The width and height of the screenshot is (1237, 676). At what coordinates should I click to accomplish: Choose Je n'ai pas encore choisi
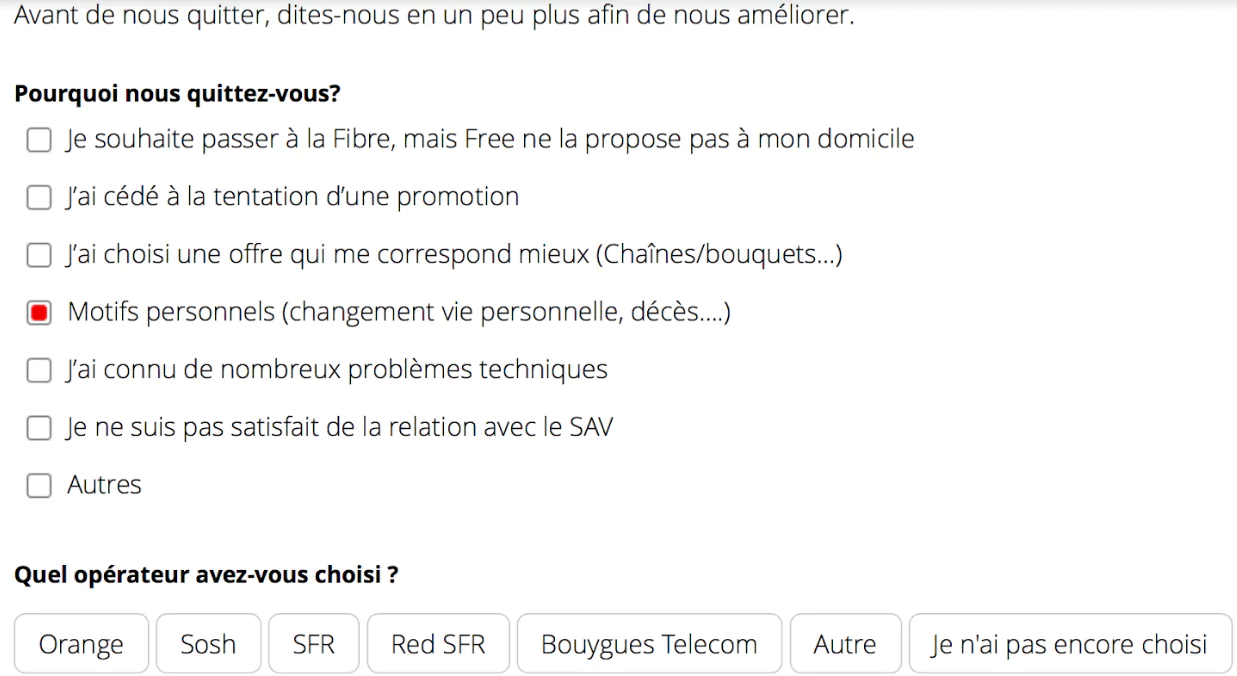coord(1069,645)
